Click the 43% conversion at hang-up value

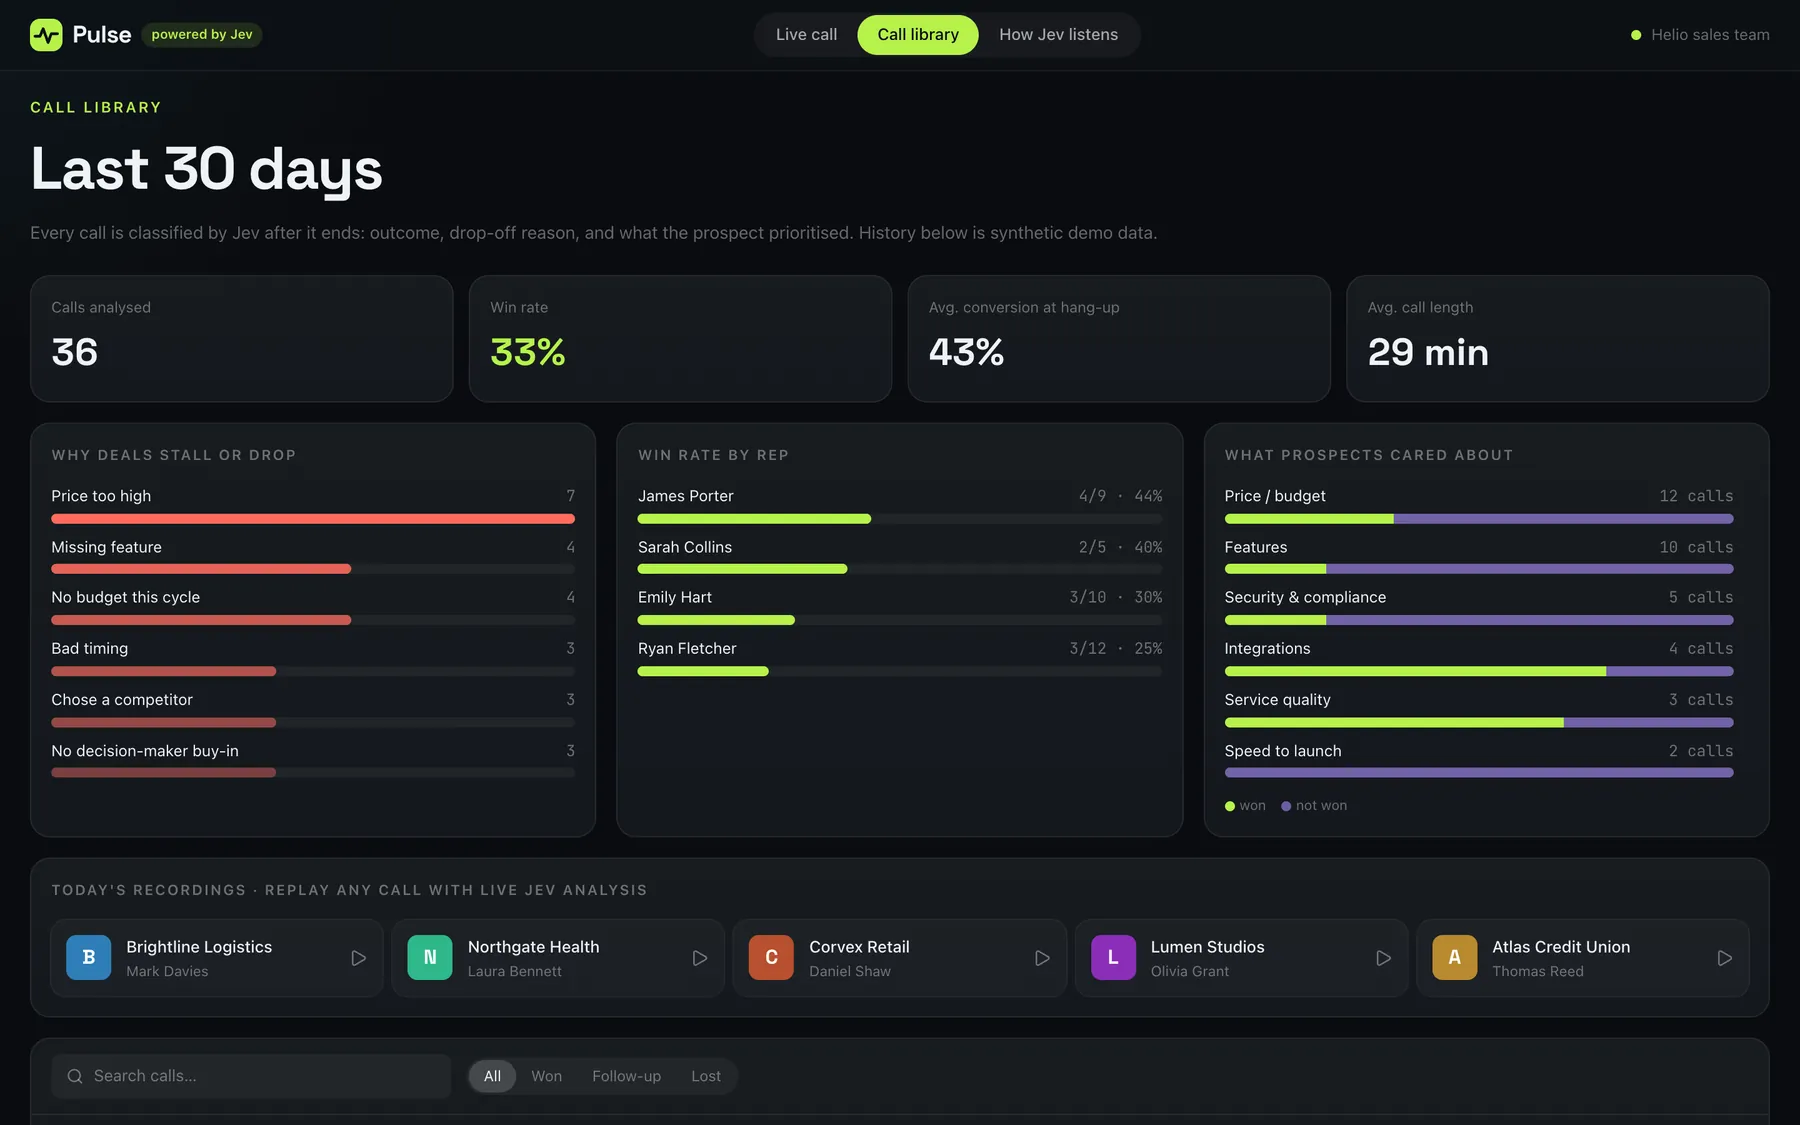[966, 352]
